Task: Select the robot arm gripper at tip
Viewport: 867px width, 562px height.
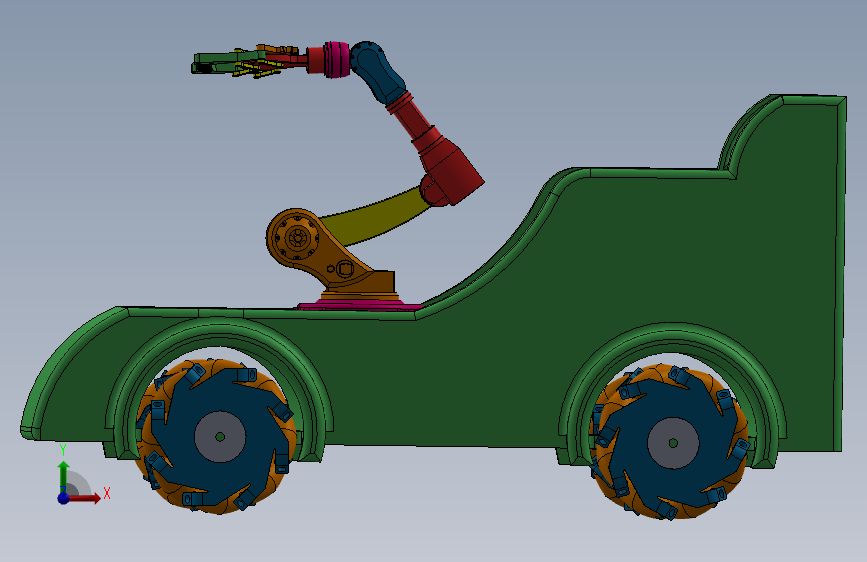Action: click(238, 62)
